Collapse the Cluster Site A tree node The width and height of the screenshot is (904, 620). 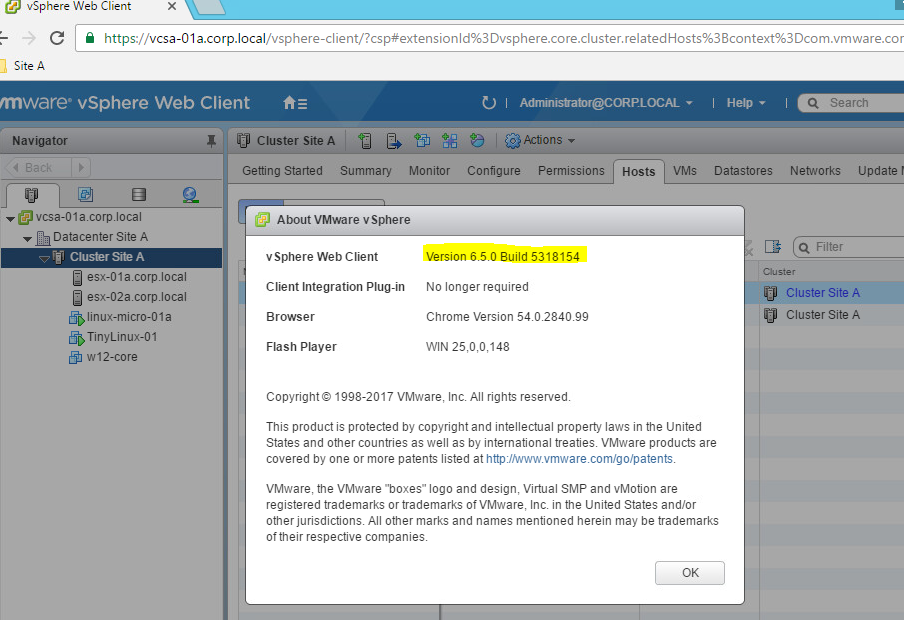tap(44, 258)
